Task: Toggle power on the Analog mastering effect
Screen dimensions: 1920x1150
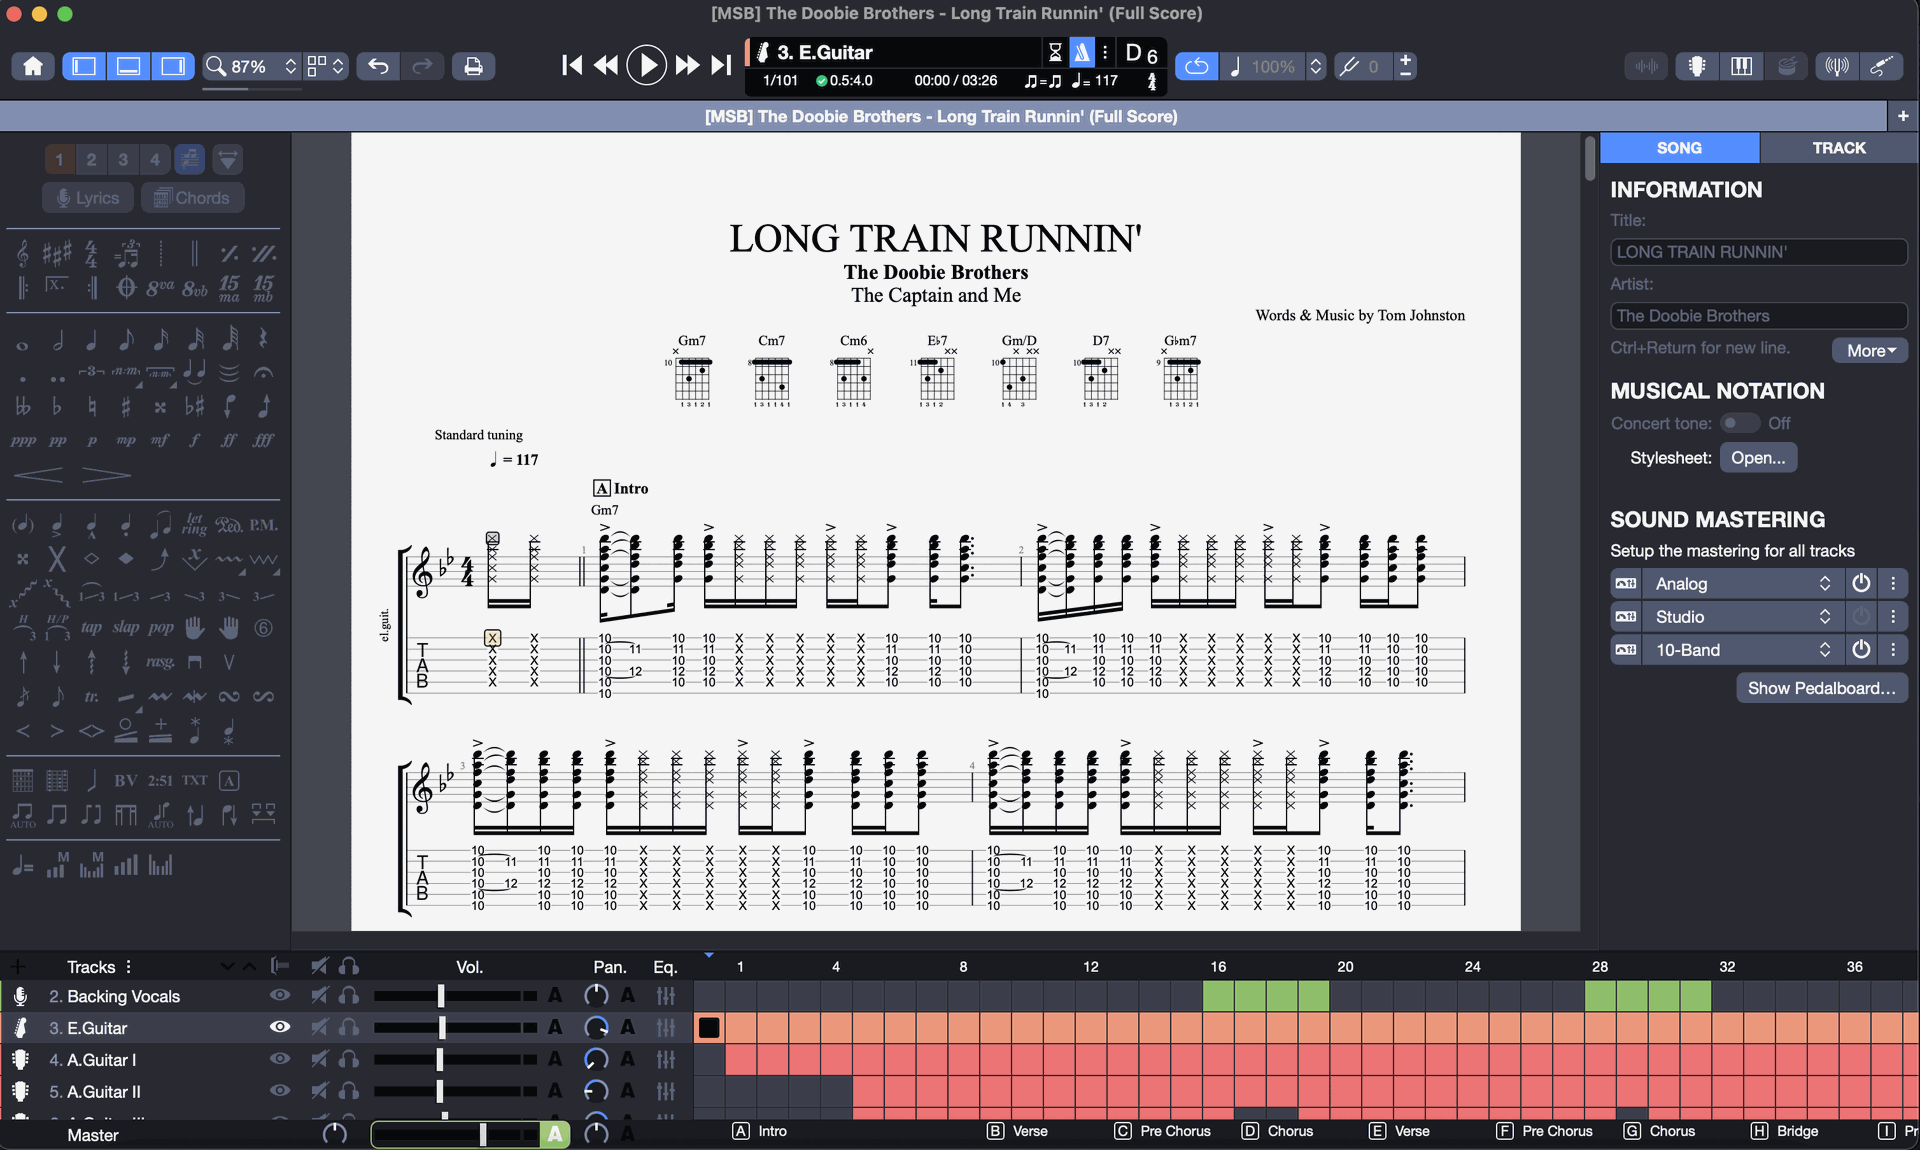Action: coord(1860,583)
